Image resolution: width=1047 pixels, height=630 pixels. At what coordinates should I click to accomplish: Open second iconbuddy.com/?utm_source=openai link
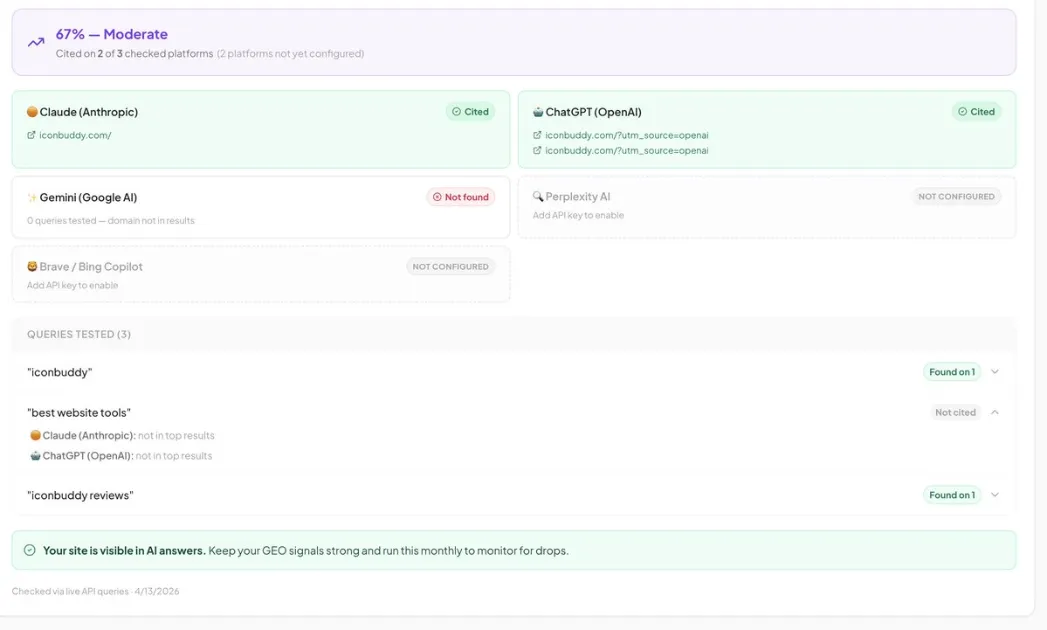[626, 150]
